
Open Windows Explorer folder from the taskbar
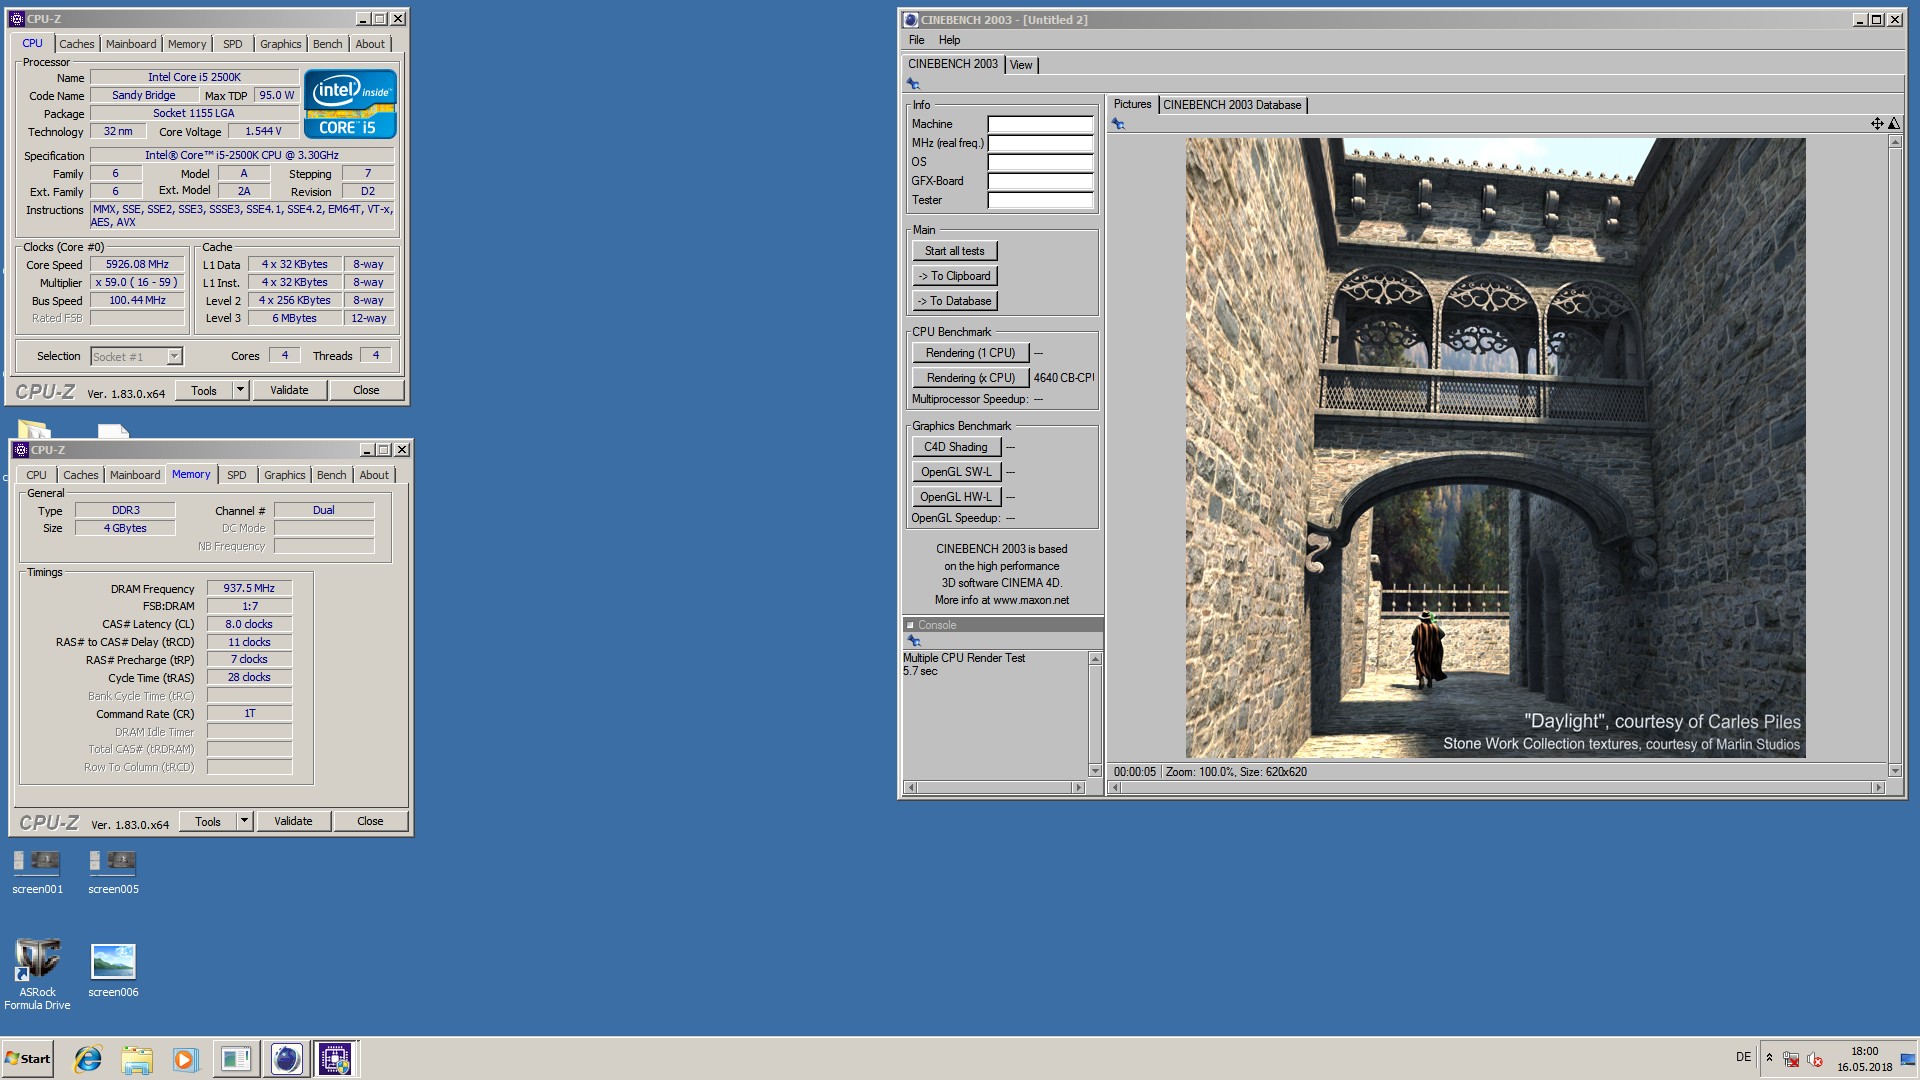[137, 1059]
